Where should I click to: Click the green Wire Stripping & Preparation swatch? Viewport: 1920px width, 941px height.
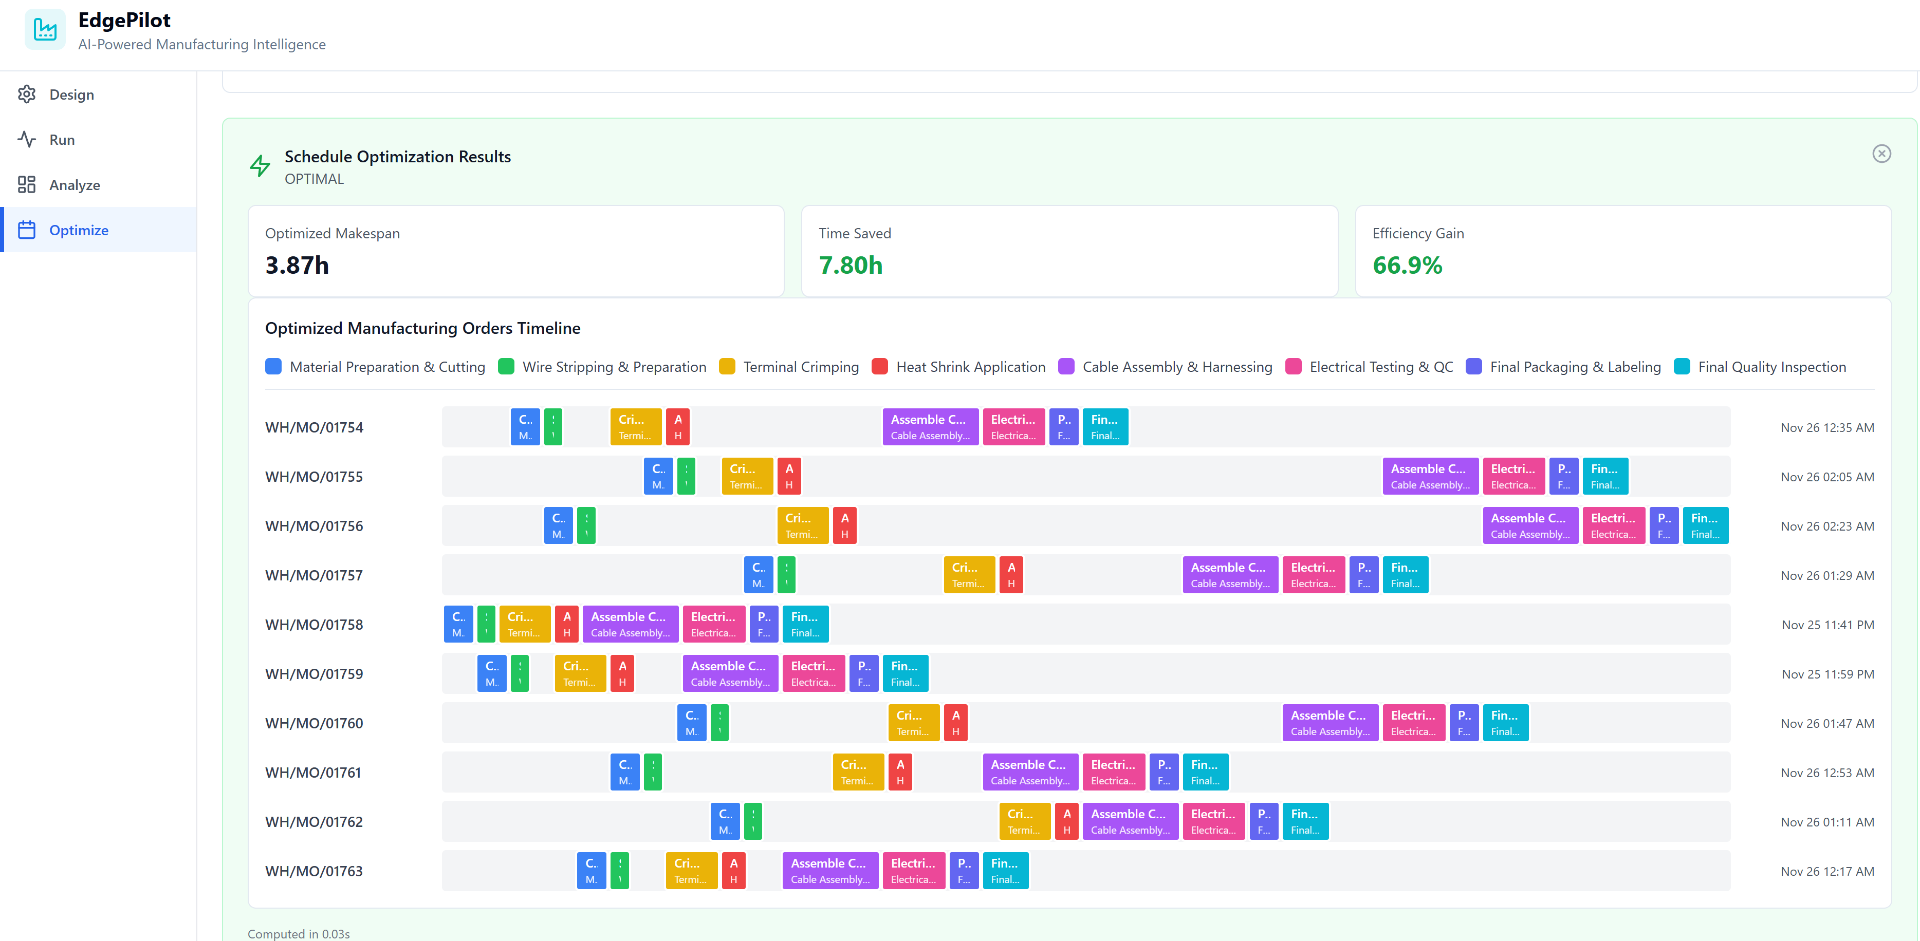pos(506,366)
